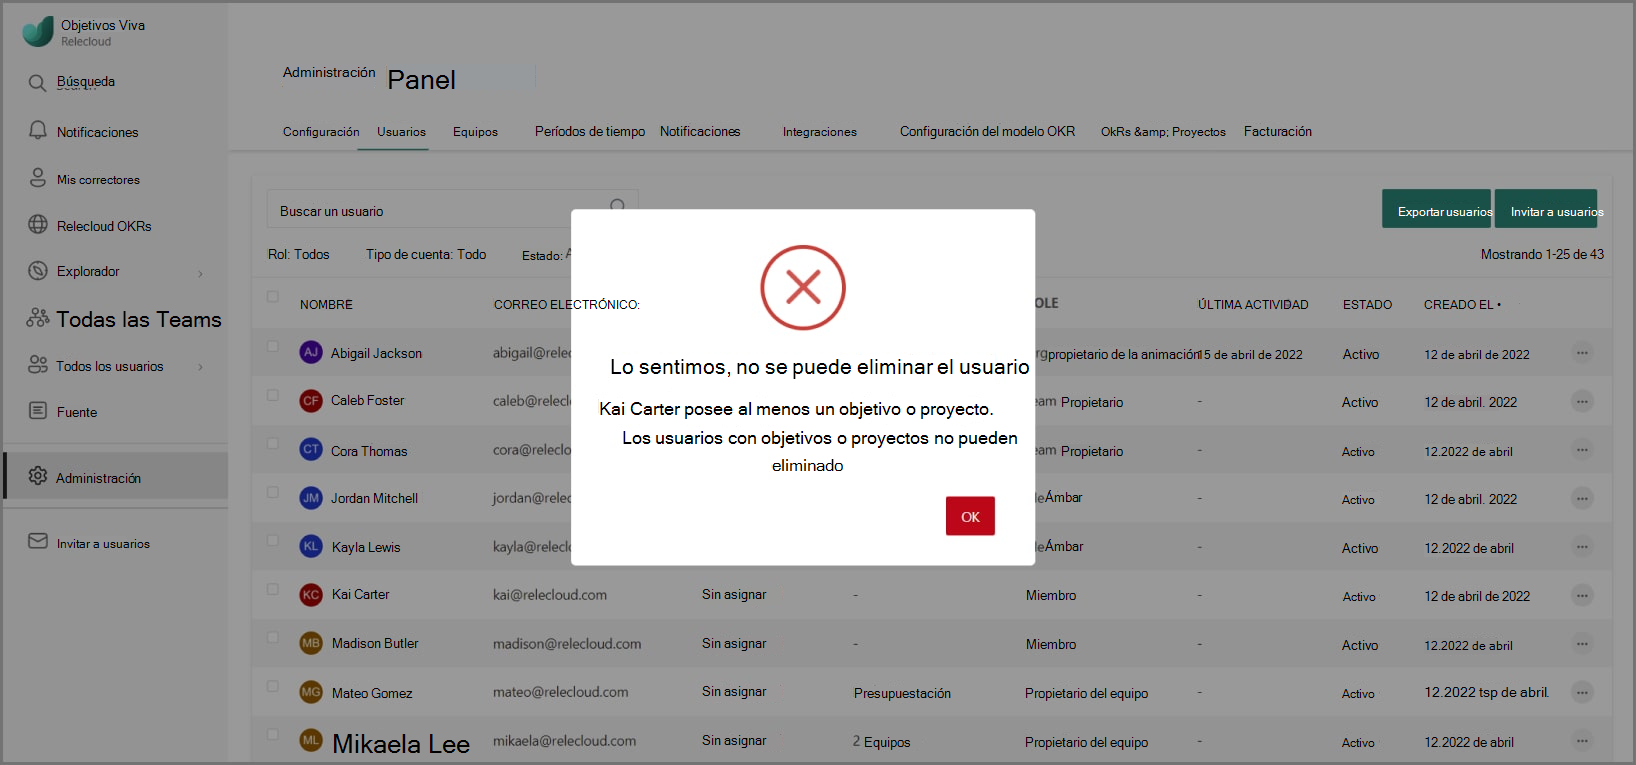
Task: Switch to Usuarios tab
Action: point(401,131)
